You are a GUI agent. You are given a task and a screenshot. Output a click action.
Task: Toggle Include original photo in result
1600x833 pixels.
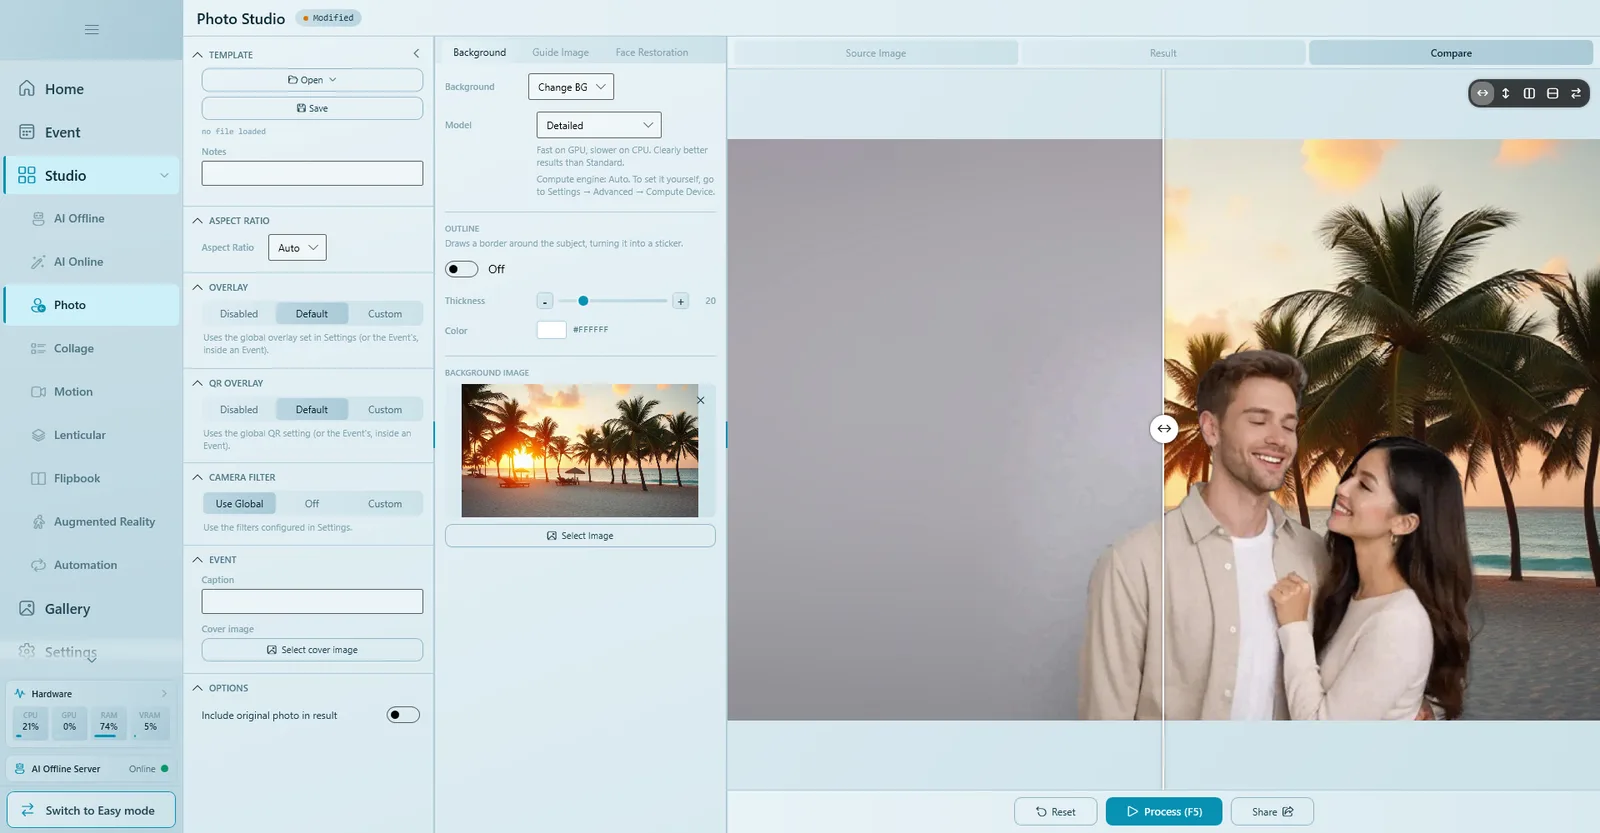point(403,715)
